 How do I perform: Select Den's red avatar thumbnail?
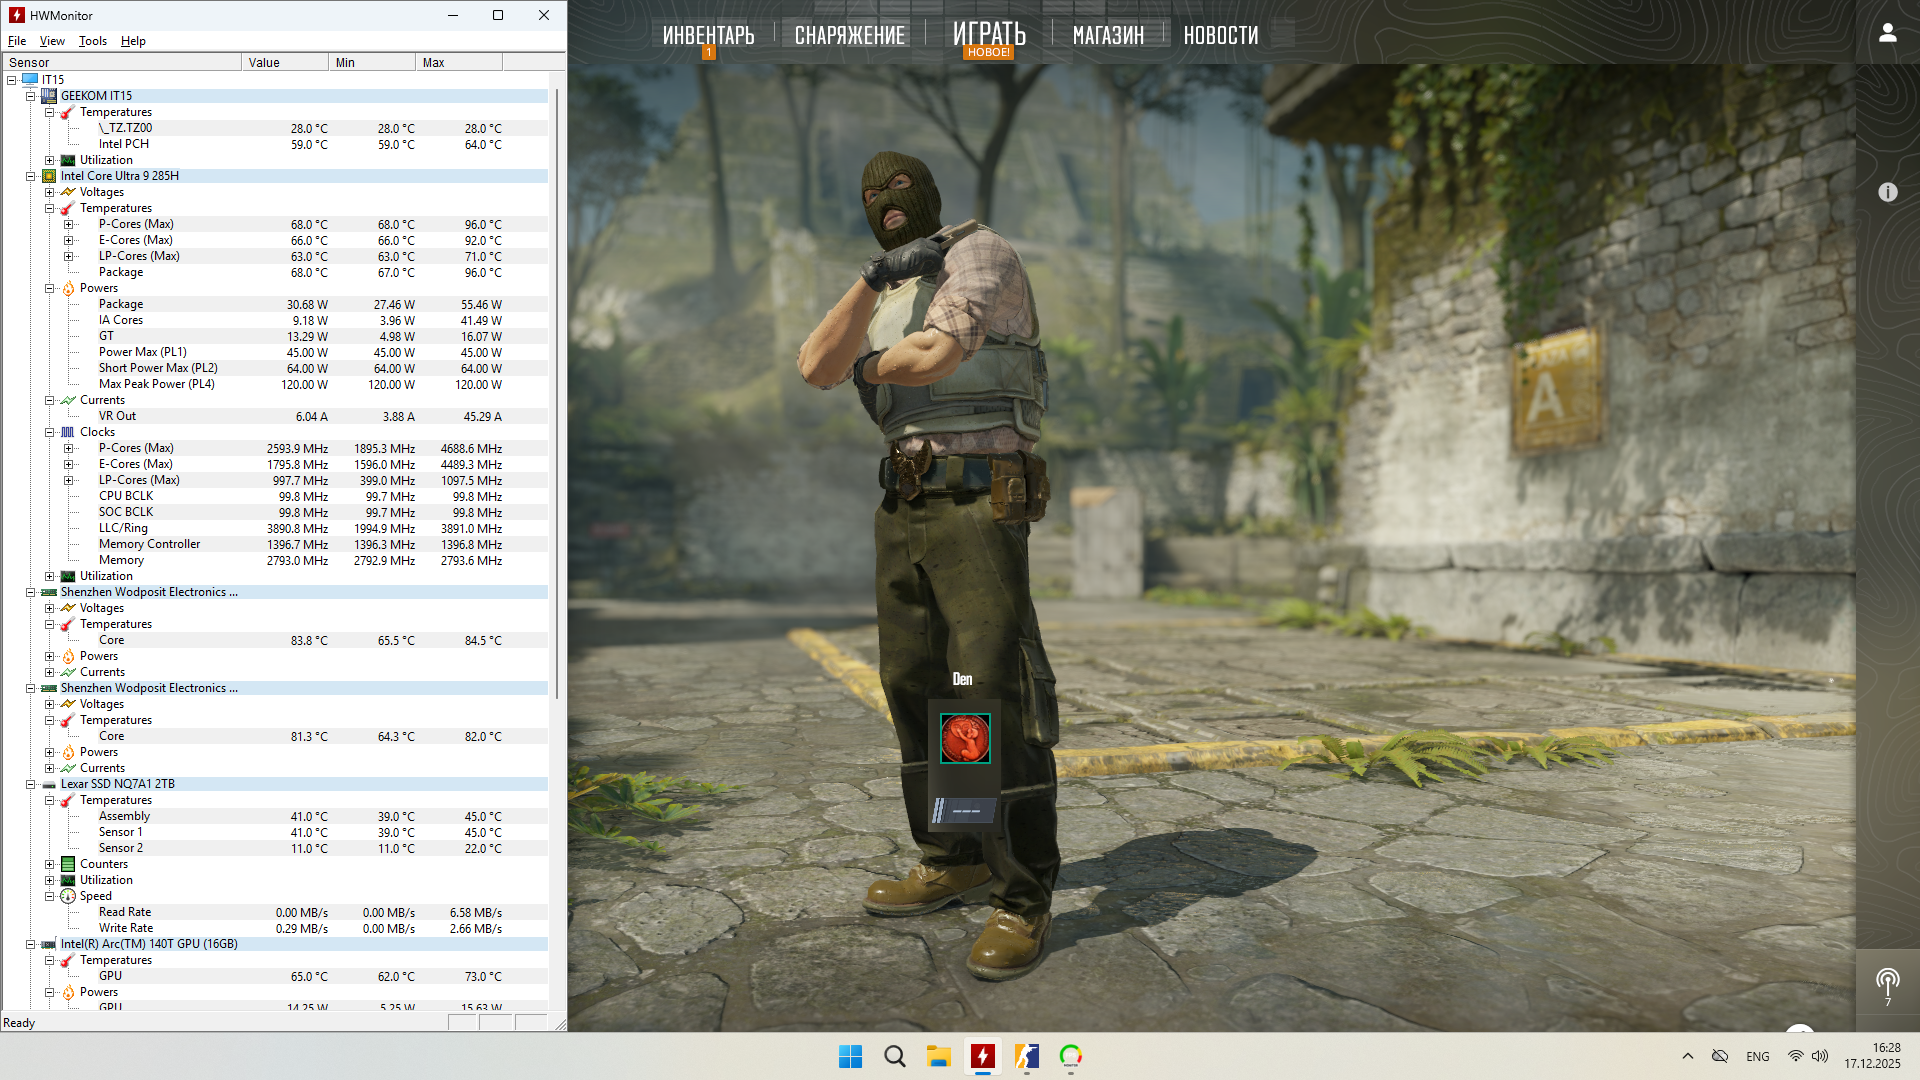pos(965,738)
